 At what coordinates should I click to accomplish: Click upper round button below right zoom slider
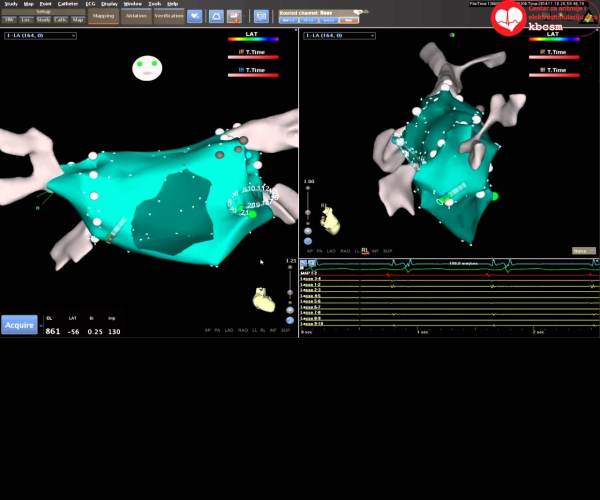click(x=308, y=231)
